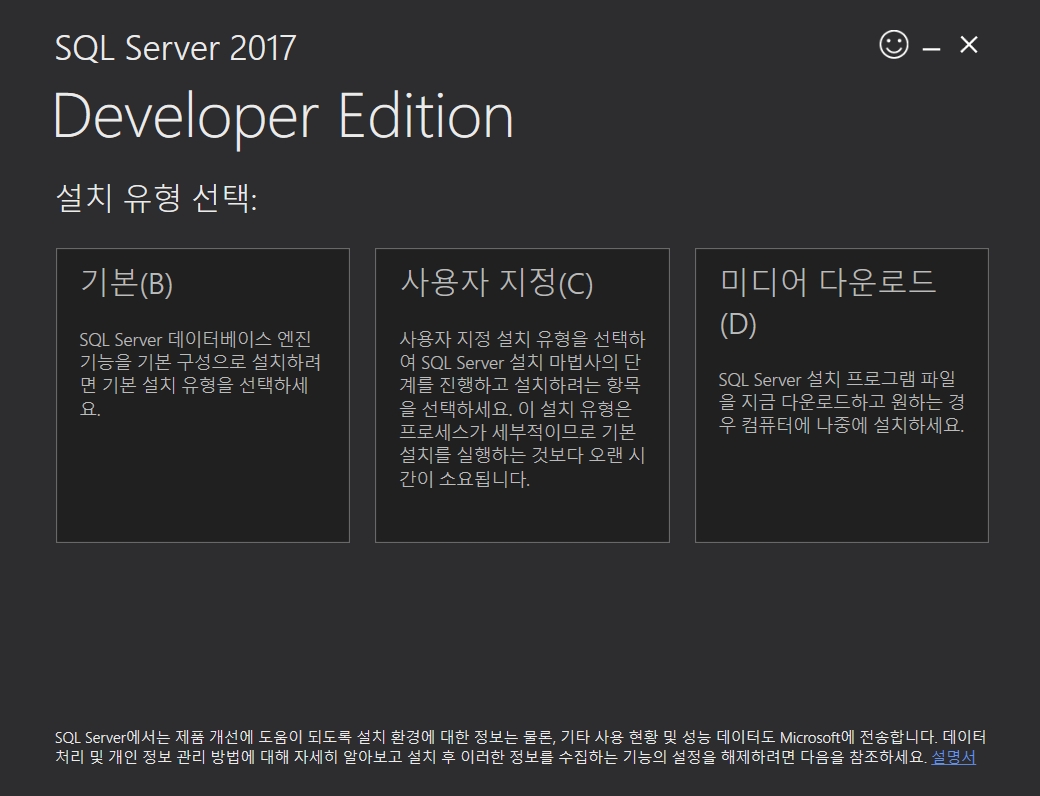1040x796 pixels.
Task: Minimize the SQL Server installer window
Action: (931, 48)
